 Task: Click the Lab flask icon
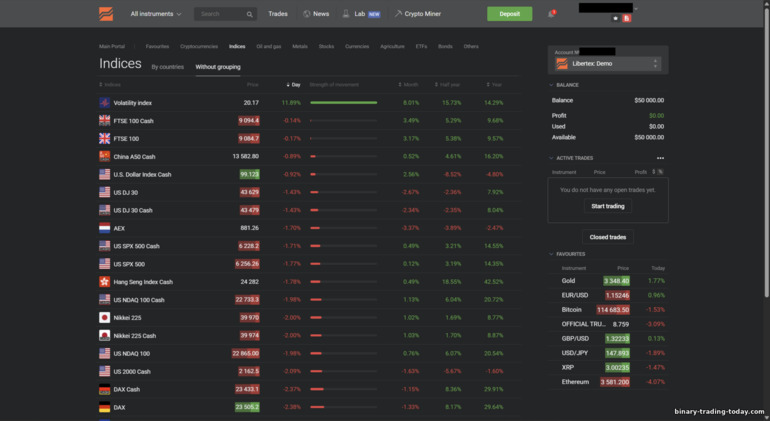[346, 14]
